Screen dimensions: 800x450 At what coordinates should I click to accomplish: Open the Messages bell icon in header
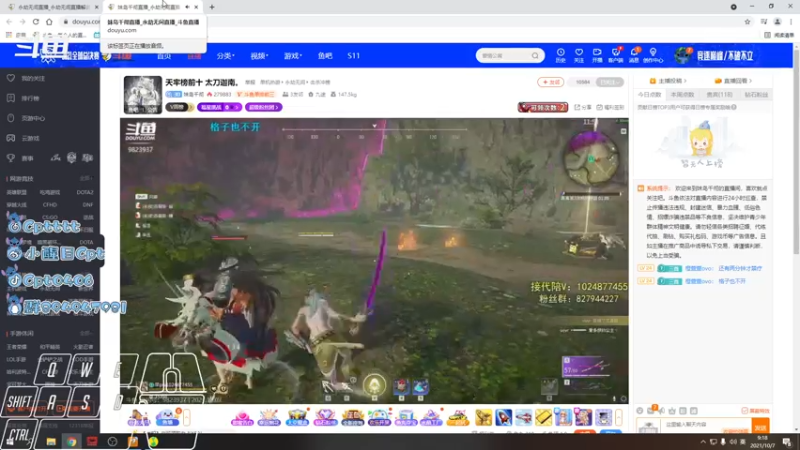coord(634,55)
